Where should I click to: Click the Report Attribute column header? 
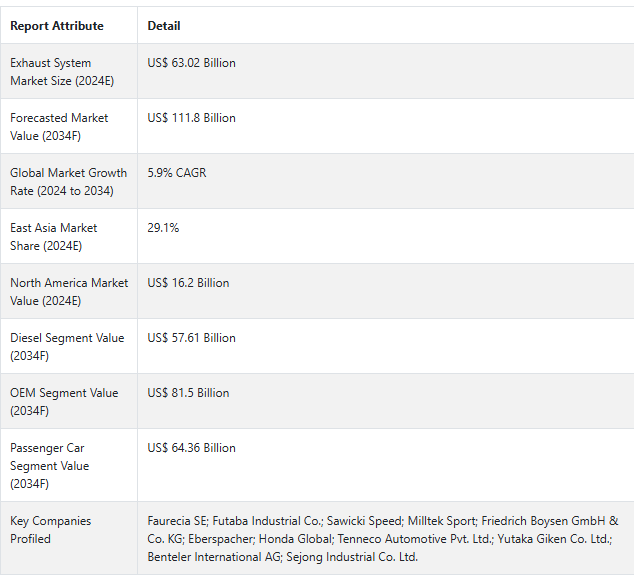(x=57, y=26)
